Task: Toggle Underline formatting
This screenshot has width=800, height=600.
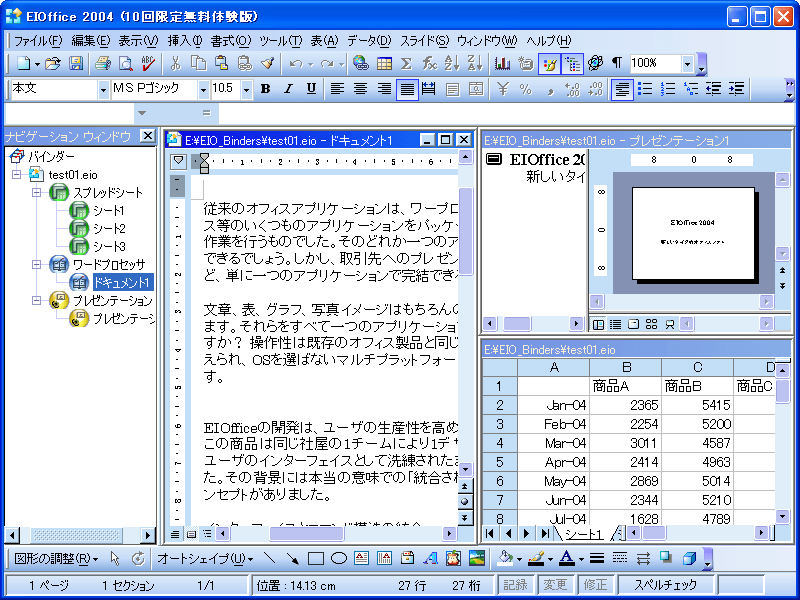Action: (x=311, y=89)
